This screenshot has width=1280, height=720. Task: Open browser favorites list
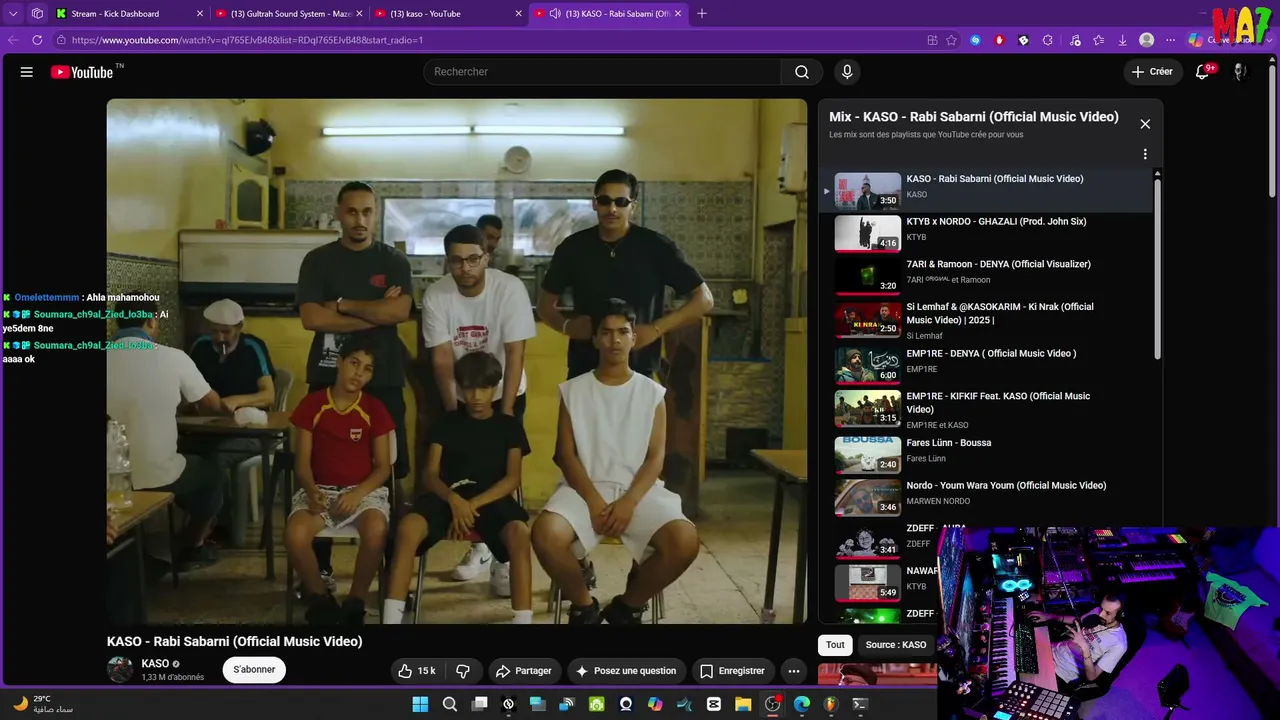tap(1099, 40)
